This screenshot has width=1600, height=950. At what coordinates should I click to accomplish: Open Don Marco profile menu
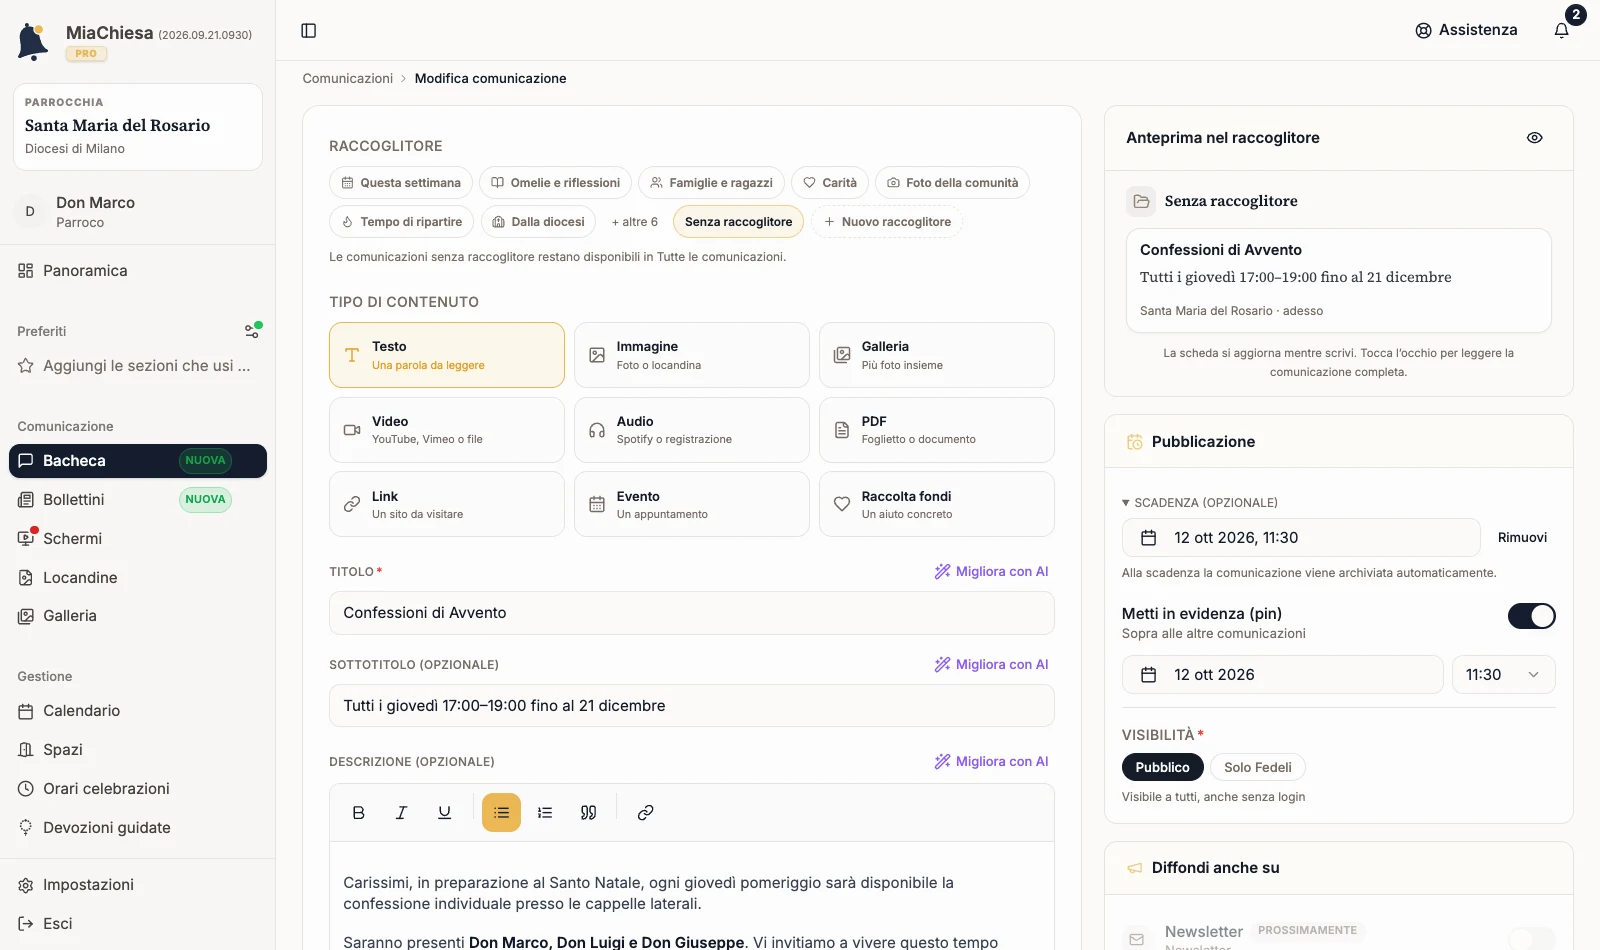pos(138,212)
